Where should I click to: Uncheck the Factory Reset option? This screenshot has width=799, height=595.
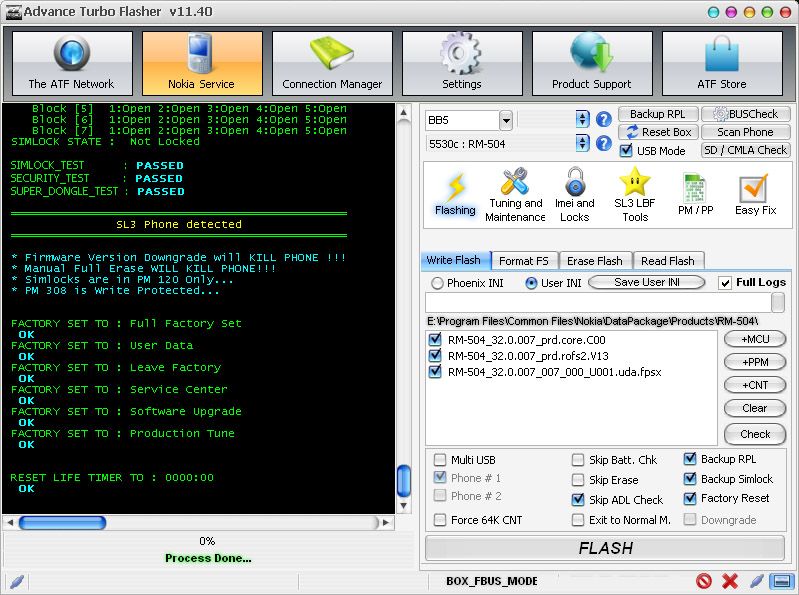click(691, 498)
